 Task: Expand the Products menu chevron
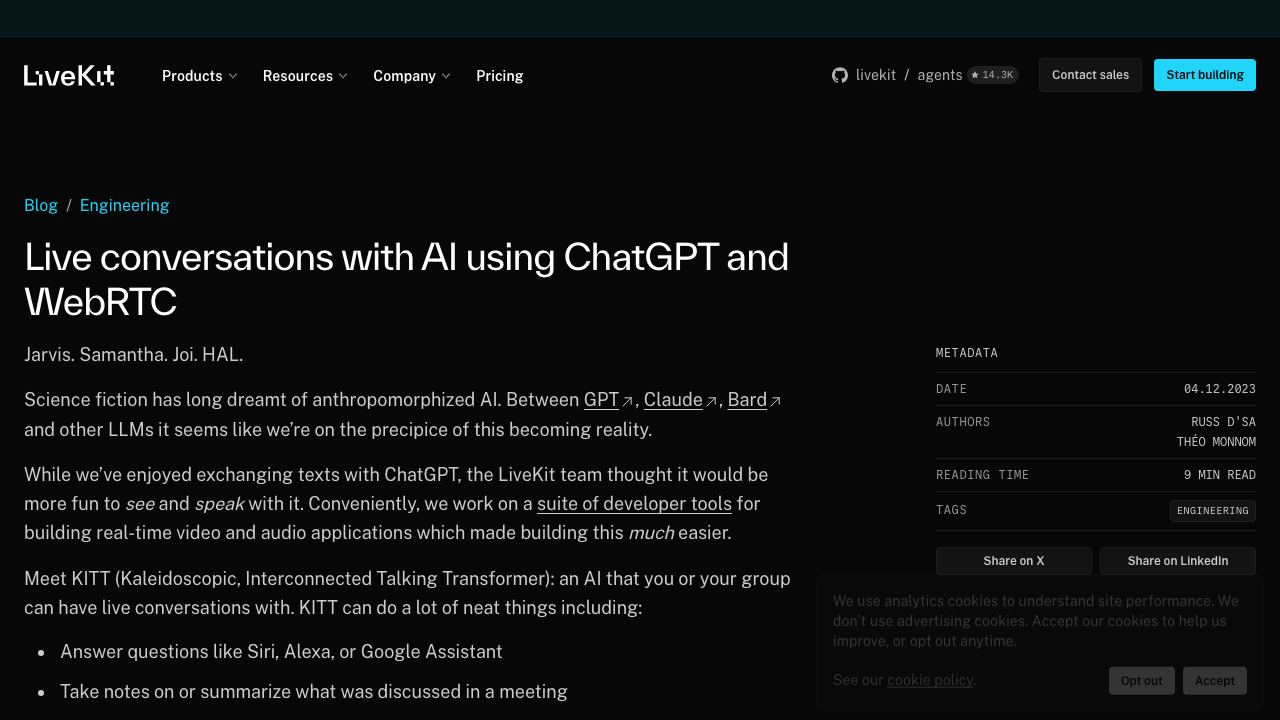[x=233, y=76]
